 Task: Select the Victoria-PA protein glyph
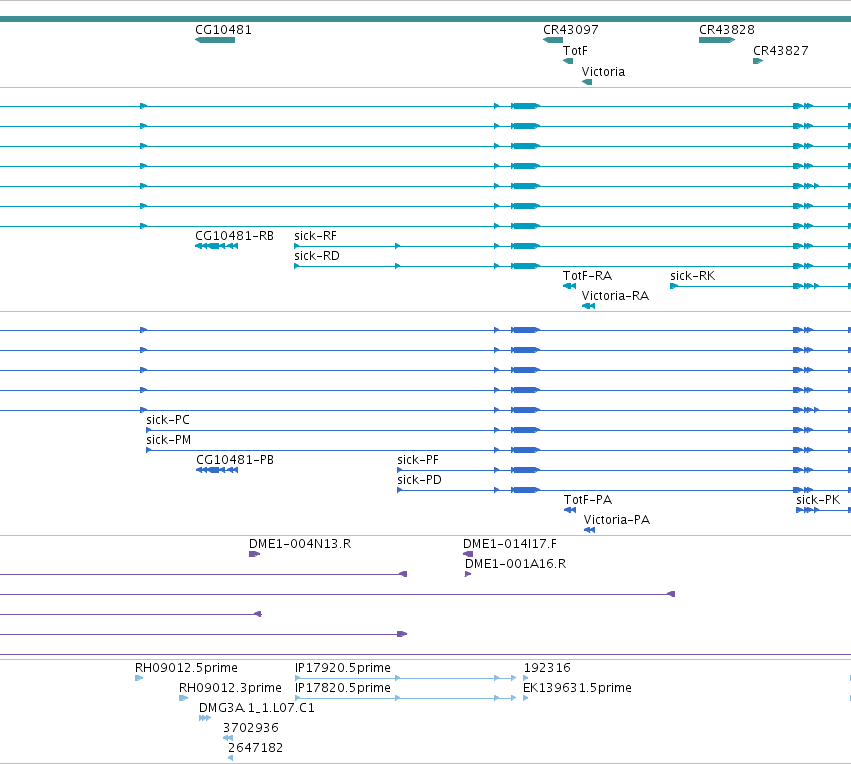(589, 530)
